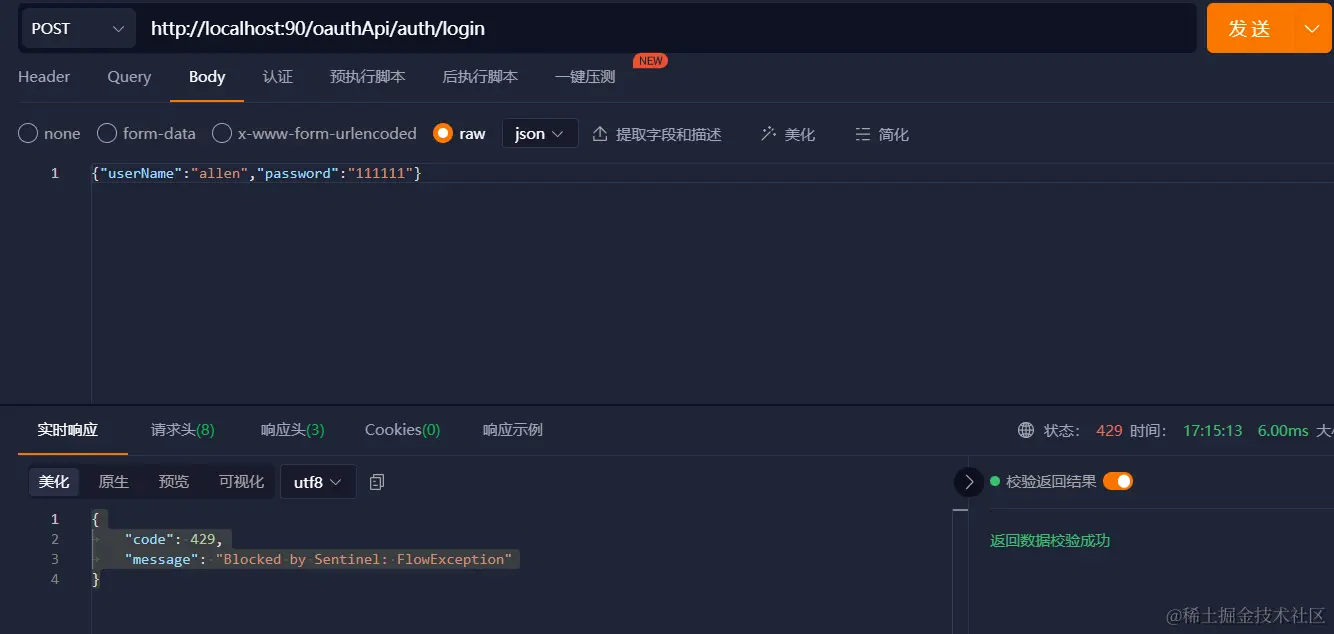Collapse the validation panel with the arrow circle
The height and width of the screenshot is (634, 1334).
coord(968,482)
